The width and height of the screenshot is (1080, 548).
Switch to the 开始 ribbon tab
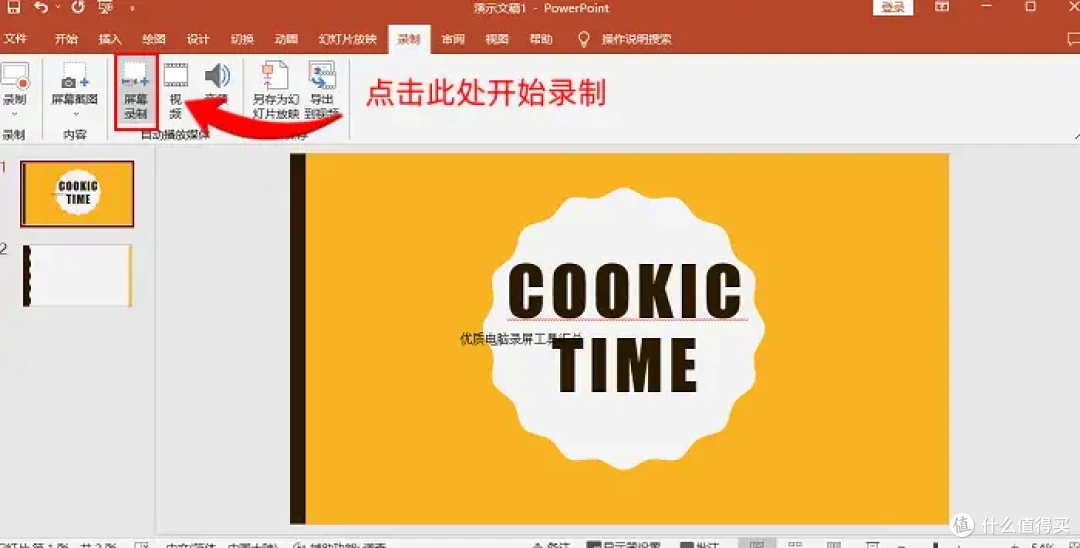tap(66, 39)
